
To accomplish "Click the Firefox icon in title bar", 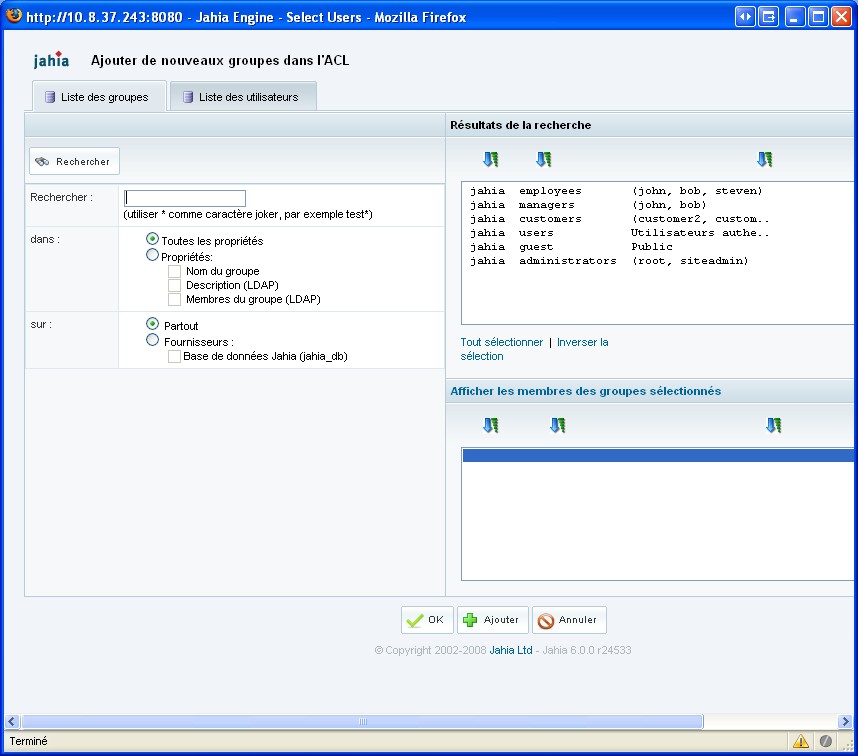I will tap(13, 15).
